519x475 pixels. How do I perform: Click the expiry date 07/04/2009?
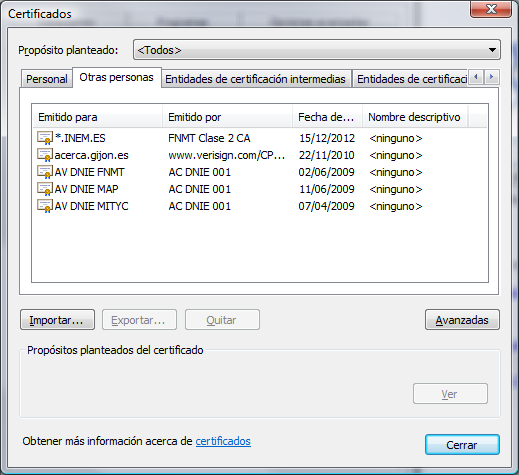(x=327, y=206)
